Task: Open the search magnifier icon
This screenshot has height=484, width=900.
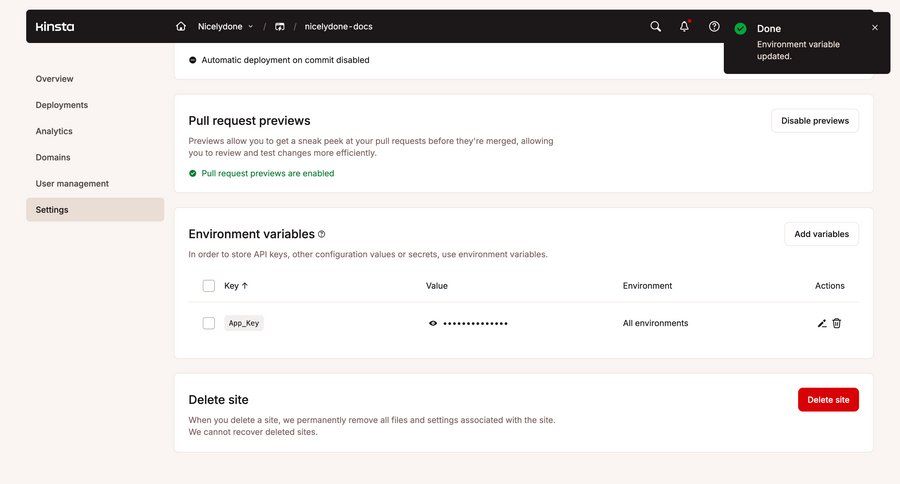Action: tap(655, 26)
